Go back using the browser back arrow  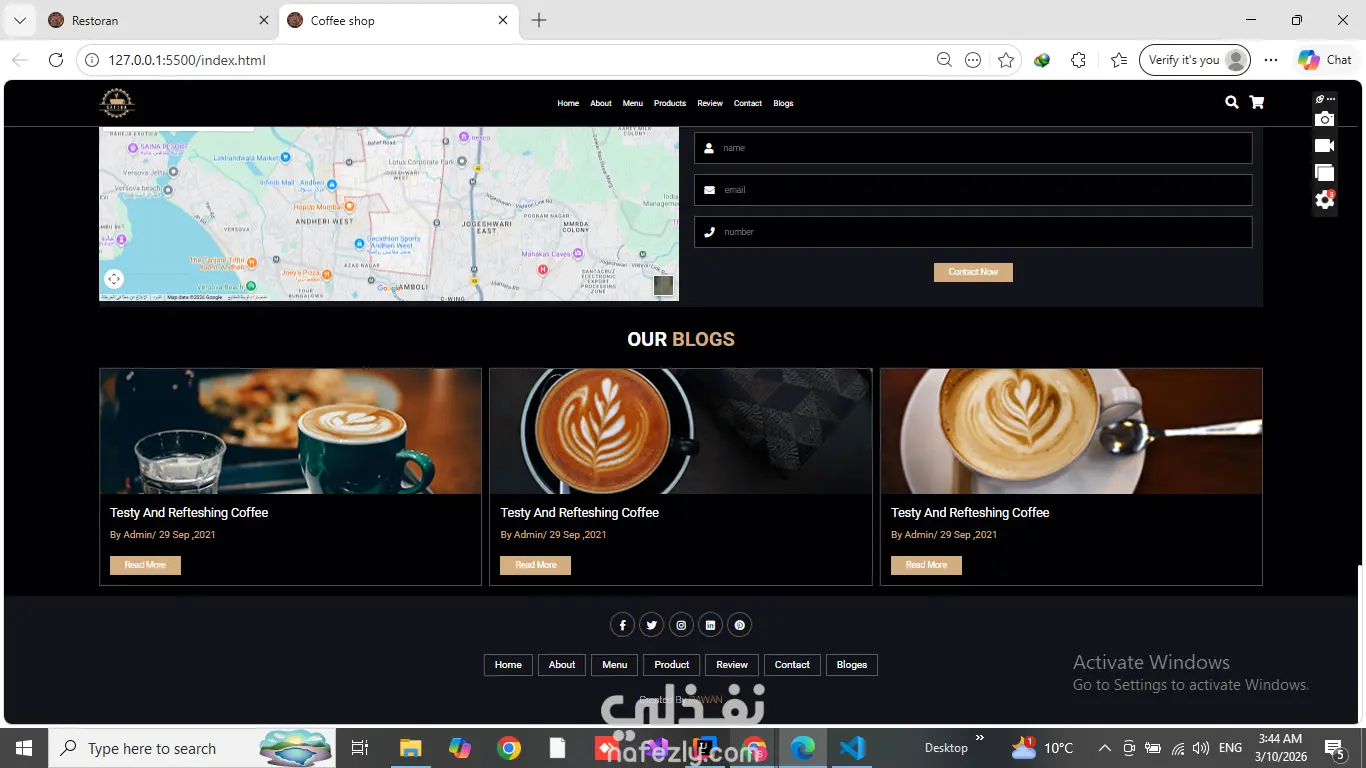click(20, 60)
